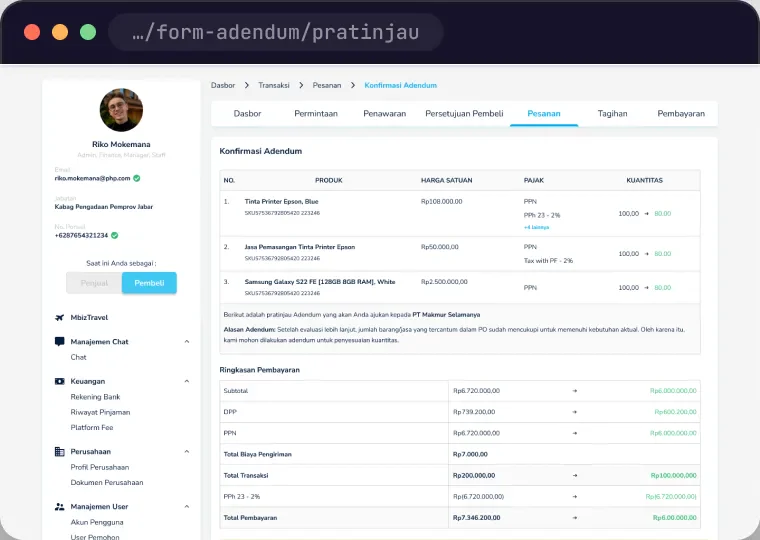Click the phone number +6287654321234
Viewport: 760px width, 540px height.
[81, 236]
